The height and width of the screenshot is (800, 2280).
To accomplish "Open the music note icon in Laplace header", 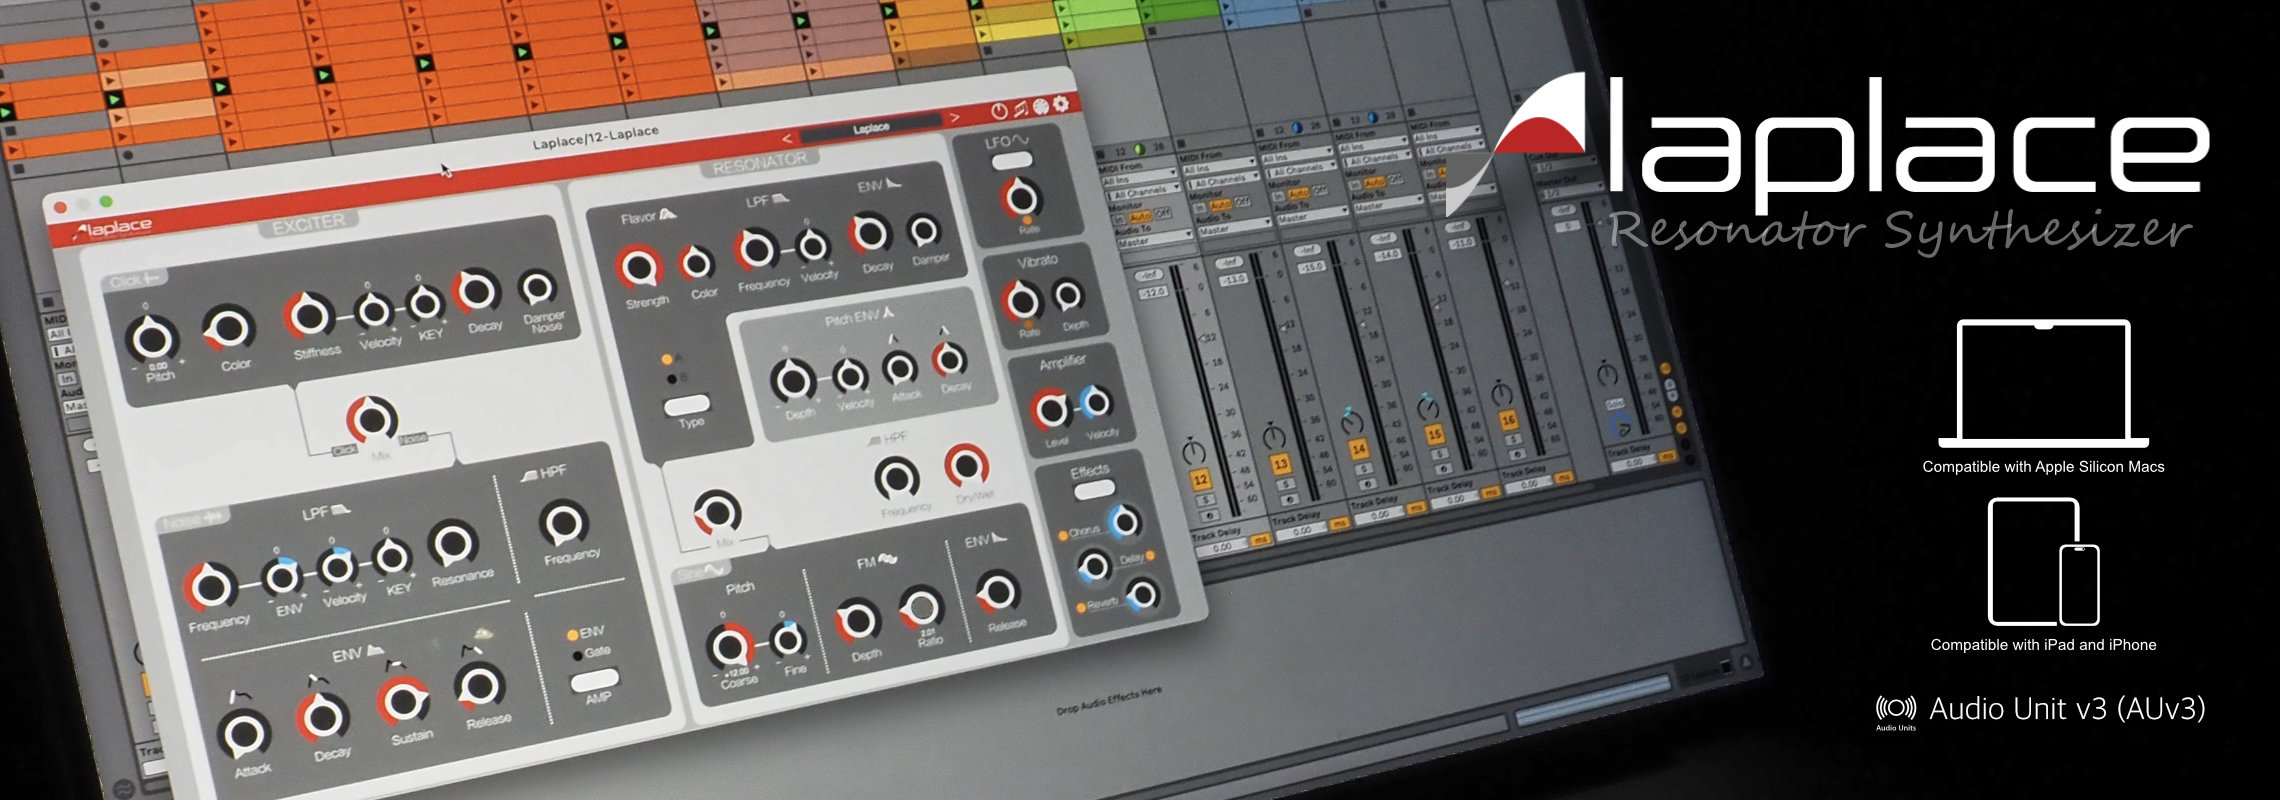I will [x=1020, y=108].
